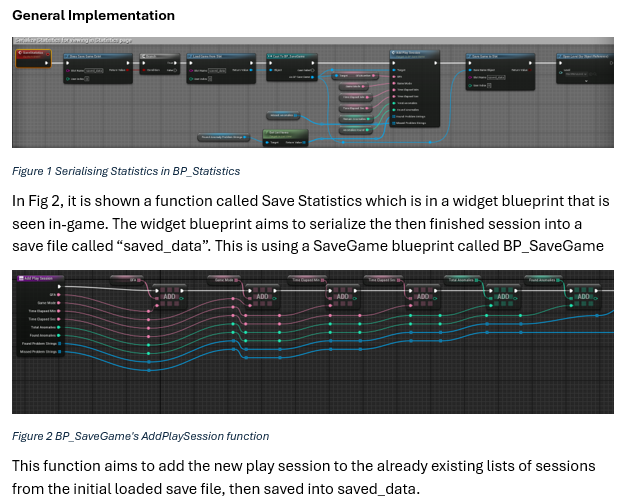The width and height of the screenshot is (623, 504).
Task: Click the General Implementation heading
Action: (93, 15)
